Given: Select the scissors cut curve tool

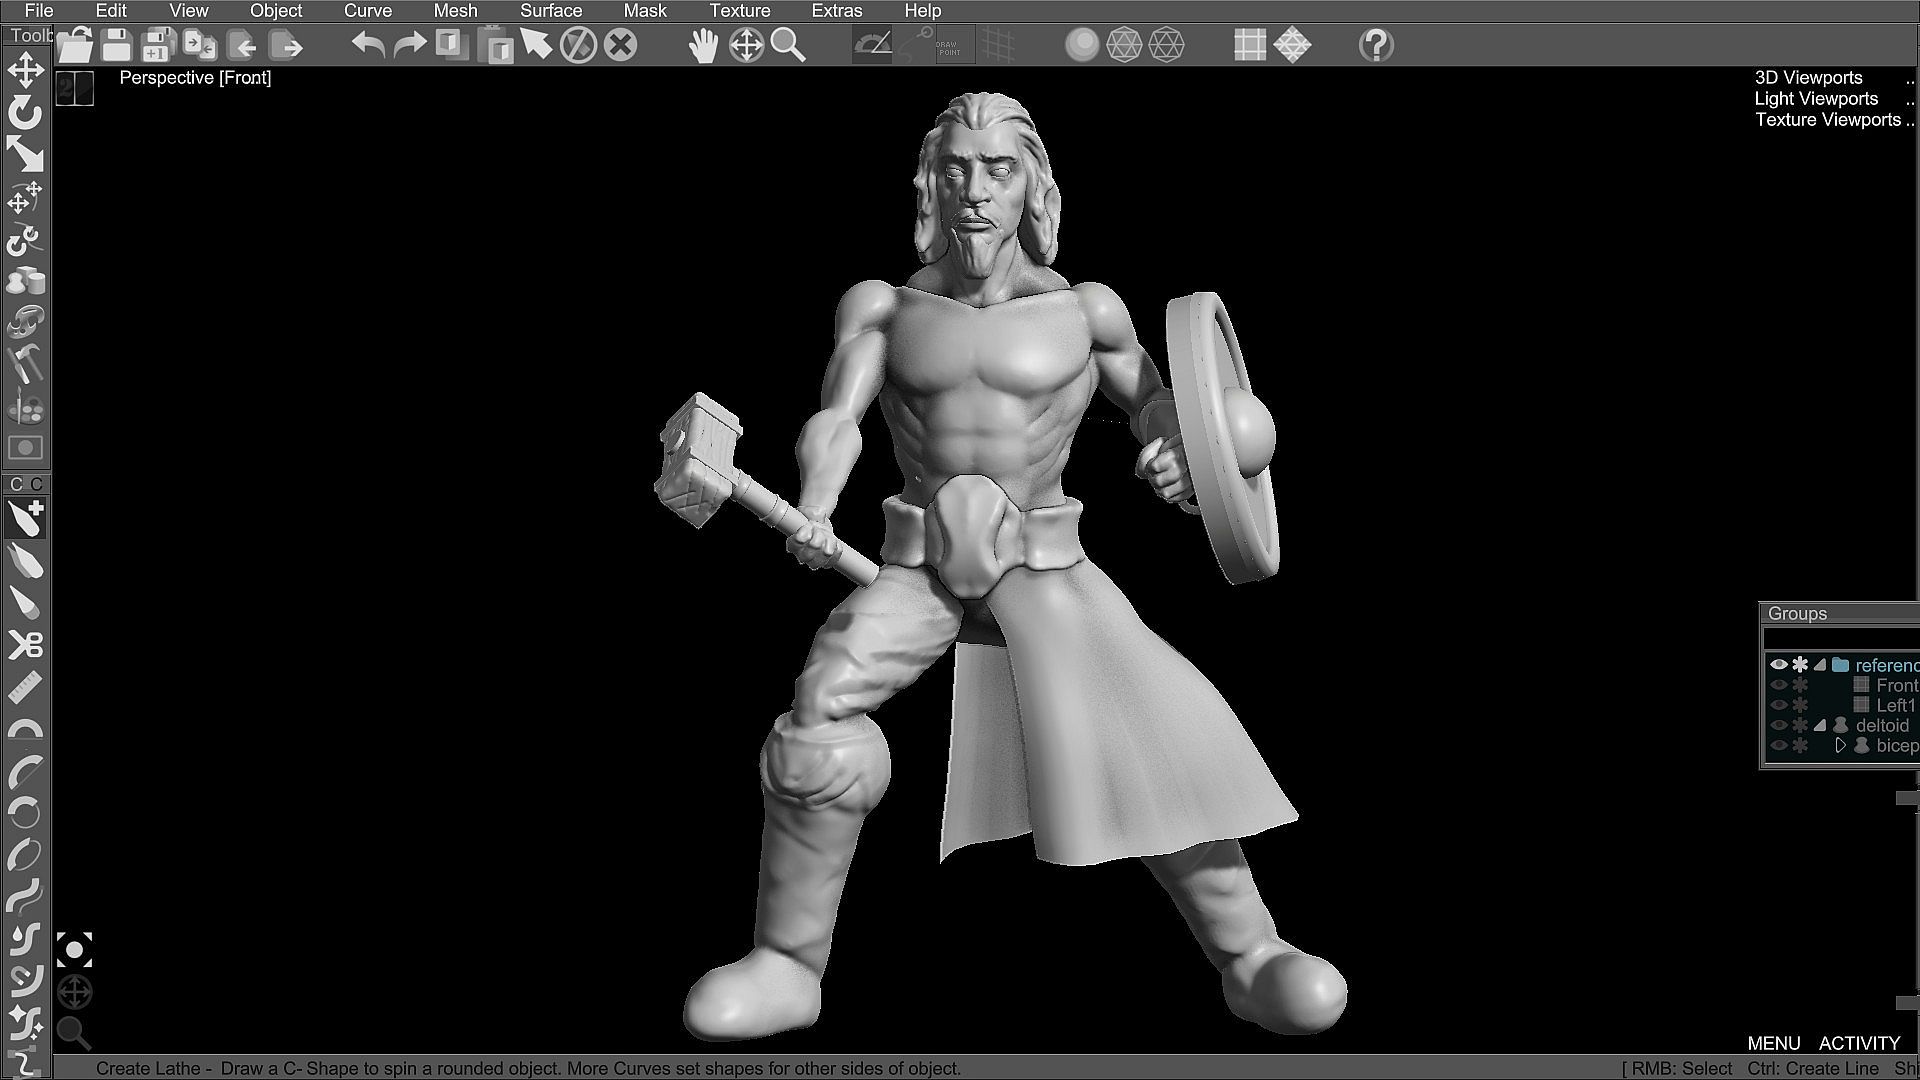Looking at the screenshot, I should 25,644.
